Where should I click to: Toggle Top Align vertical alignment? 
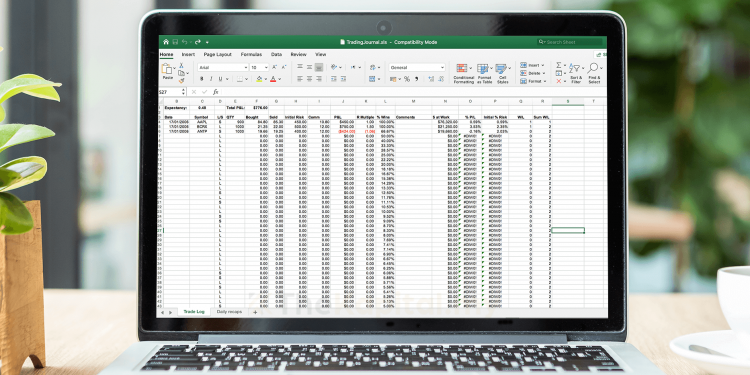300,67
